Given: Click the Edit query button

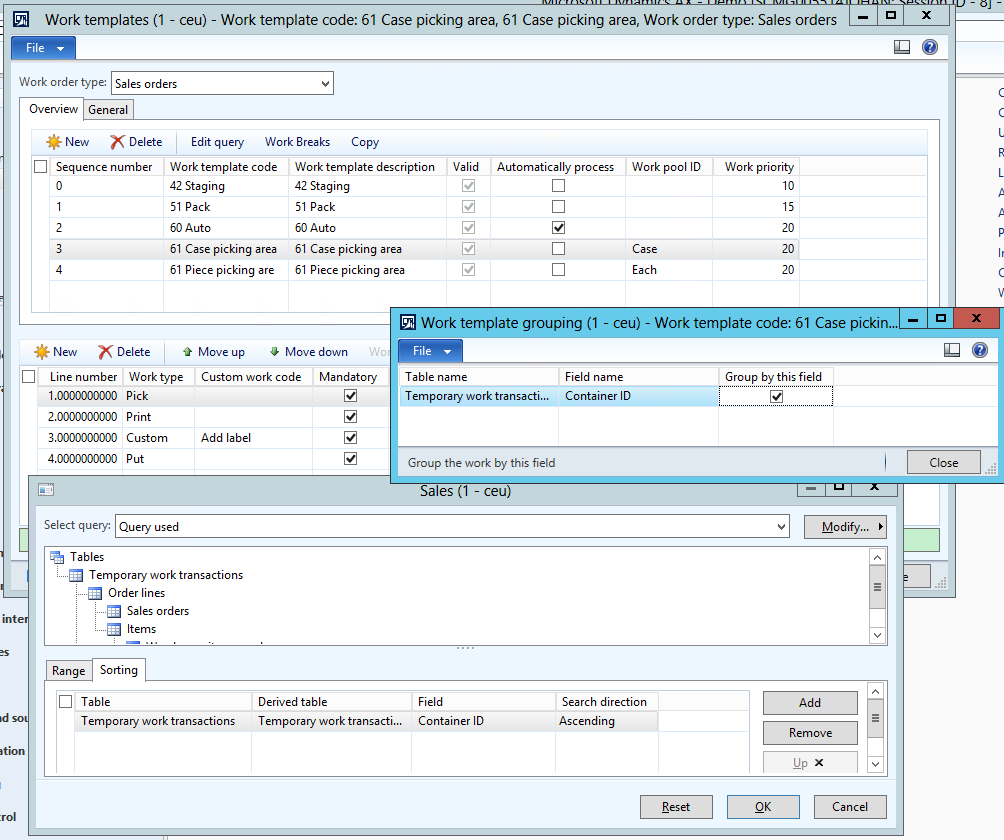Looking at the screenshot, I should [217, 142].
